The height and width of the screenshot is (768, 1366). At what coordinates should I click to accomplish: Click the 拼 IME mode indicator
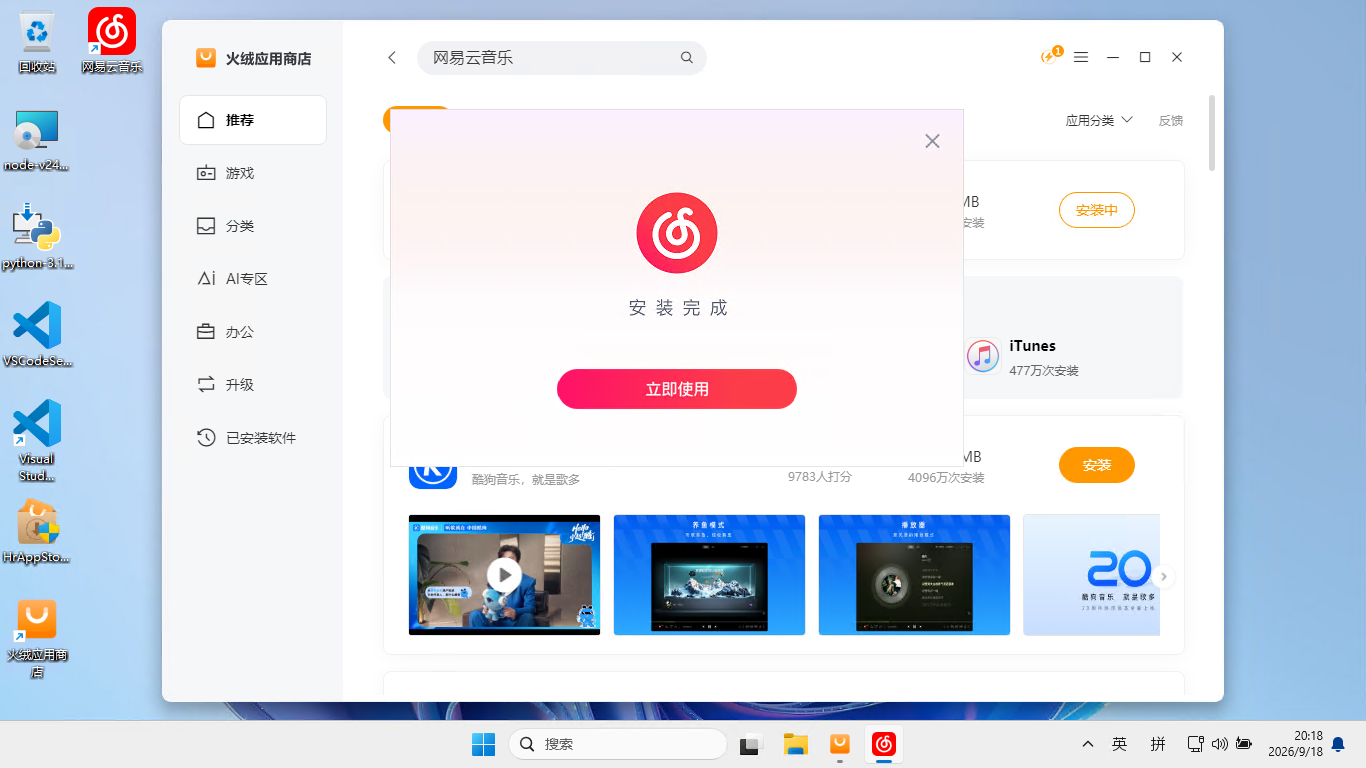(1158, 744)
